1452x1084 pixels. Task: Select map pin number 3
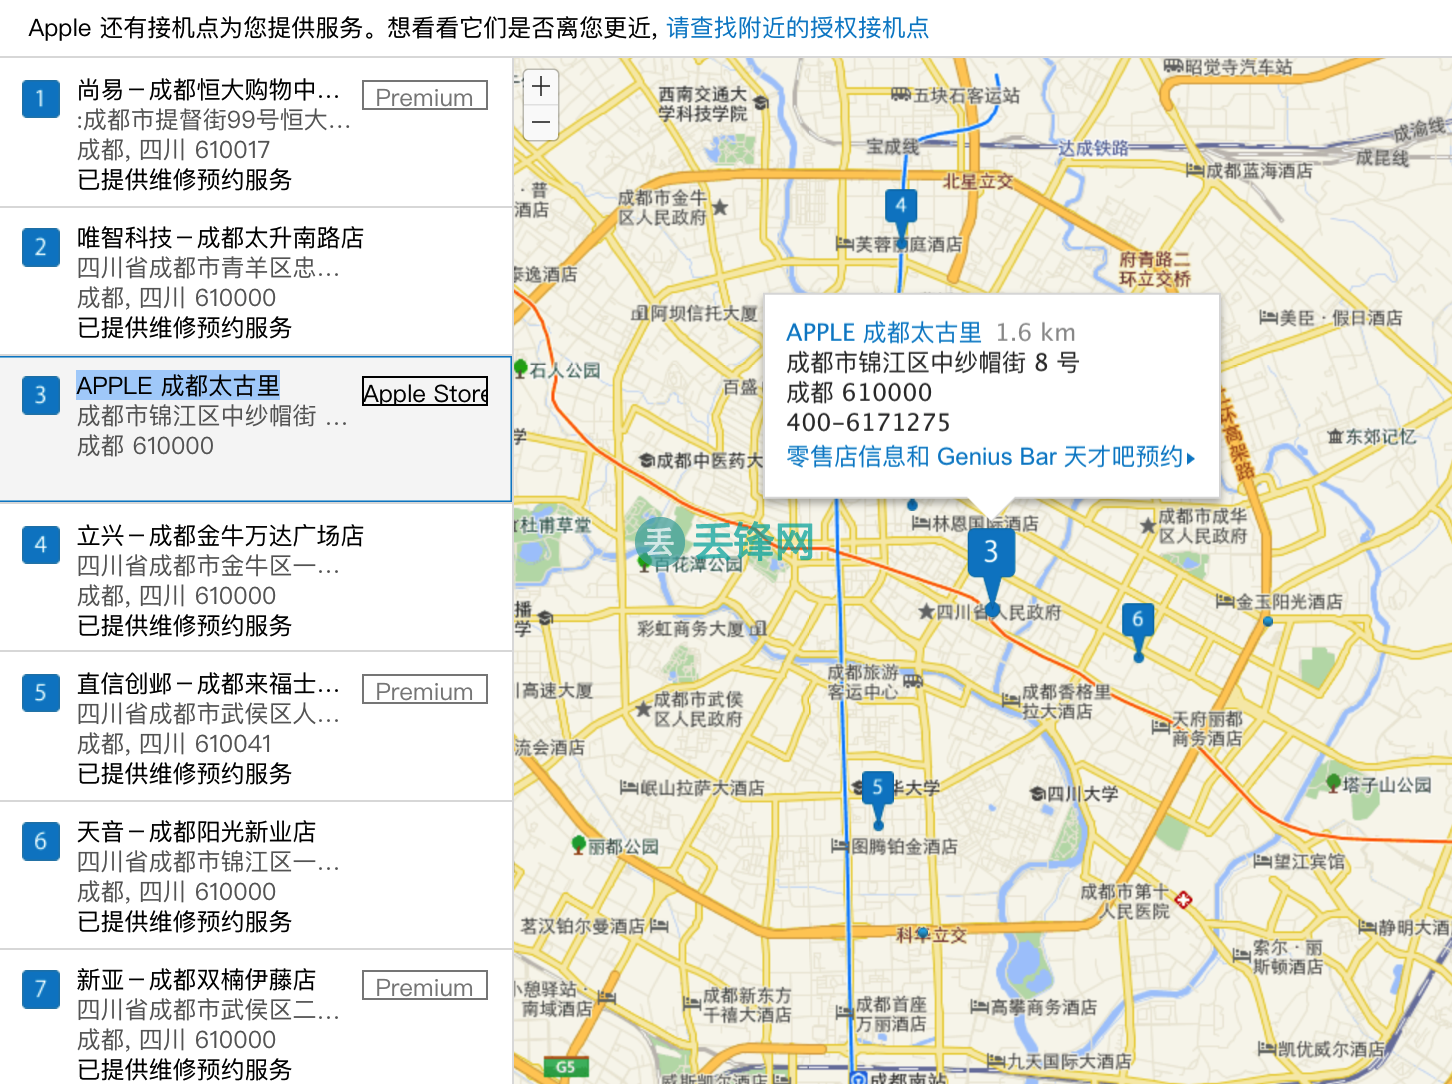tap(991, 570)
